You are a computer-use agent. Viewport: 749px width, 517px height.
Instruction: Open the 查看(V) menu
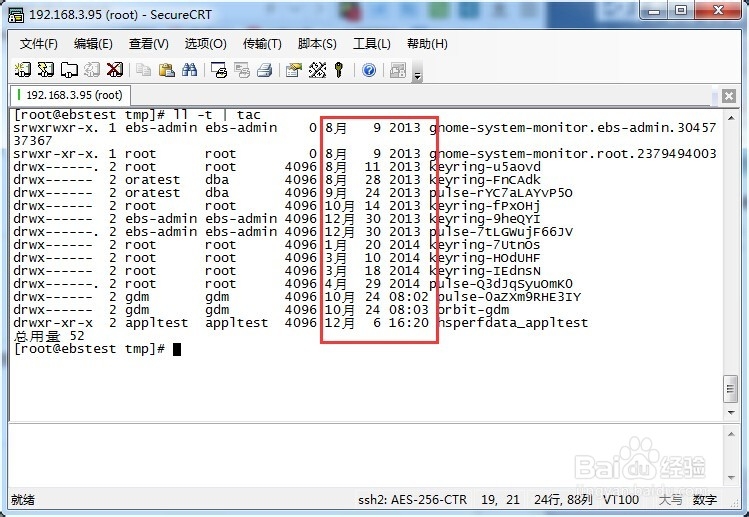click(x=149, y=44)
